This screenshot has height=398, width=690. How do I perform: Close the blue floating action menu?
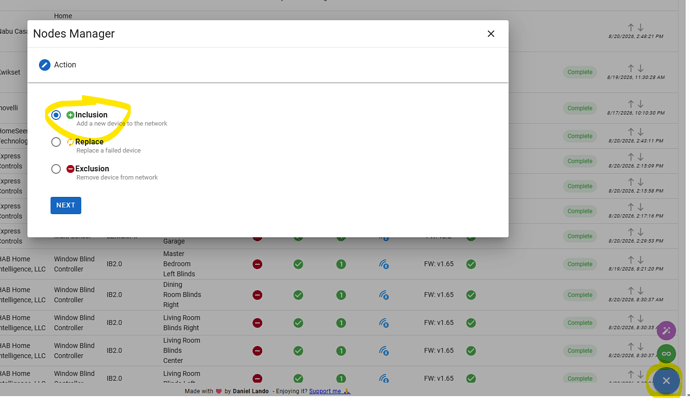click(666, 381)
